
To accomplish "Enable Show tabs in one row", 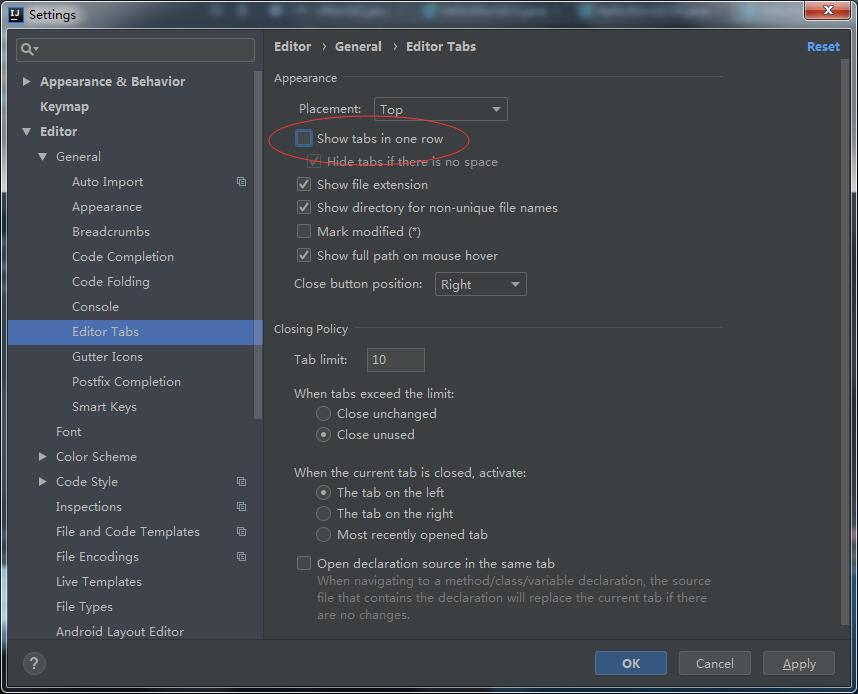I will (x=304, y=138).
